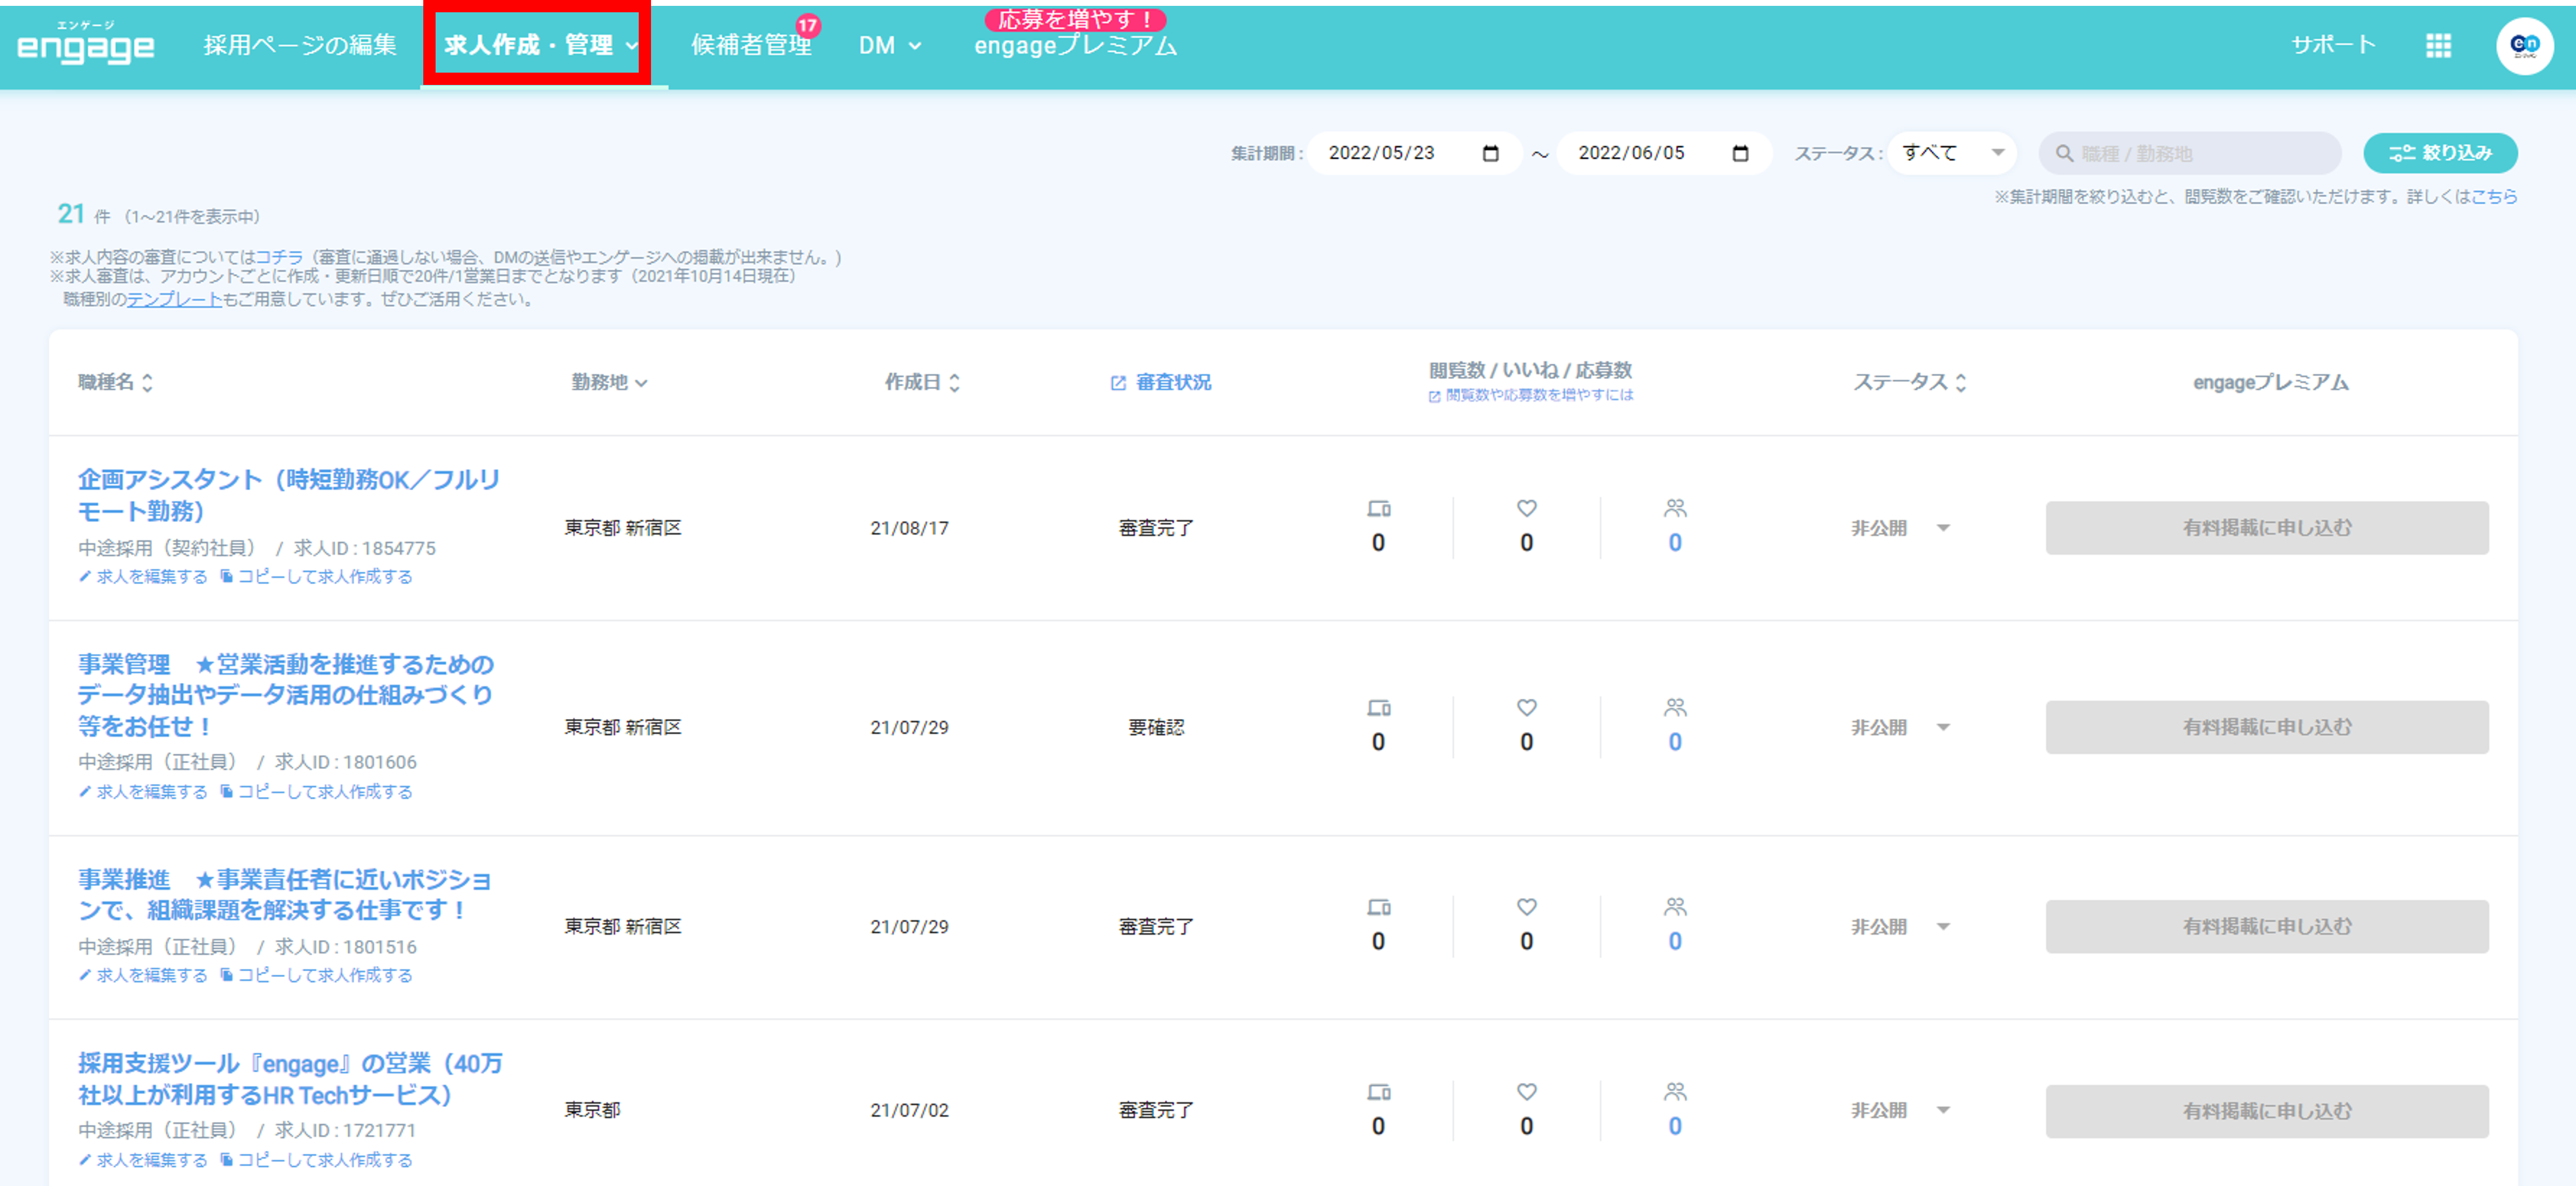The image size is (2576, 1186).
Task: Click the views icon for 企画アシスタント row
Action: point(1379,509)
